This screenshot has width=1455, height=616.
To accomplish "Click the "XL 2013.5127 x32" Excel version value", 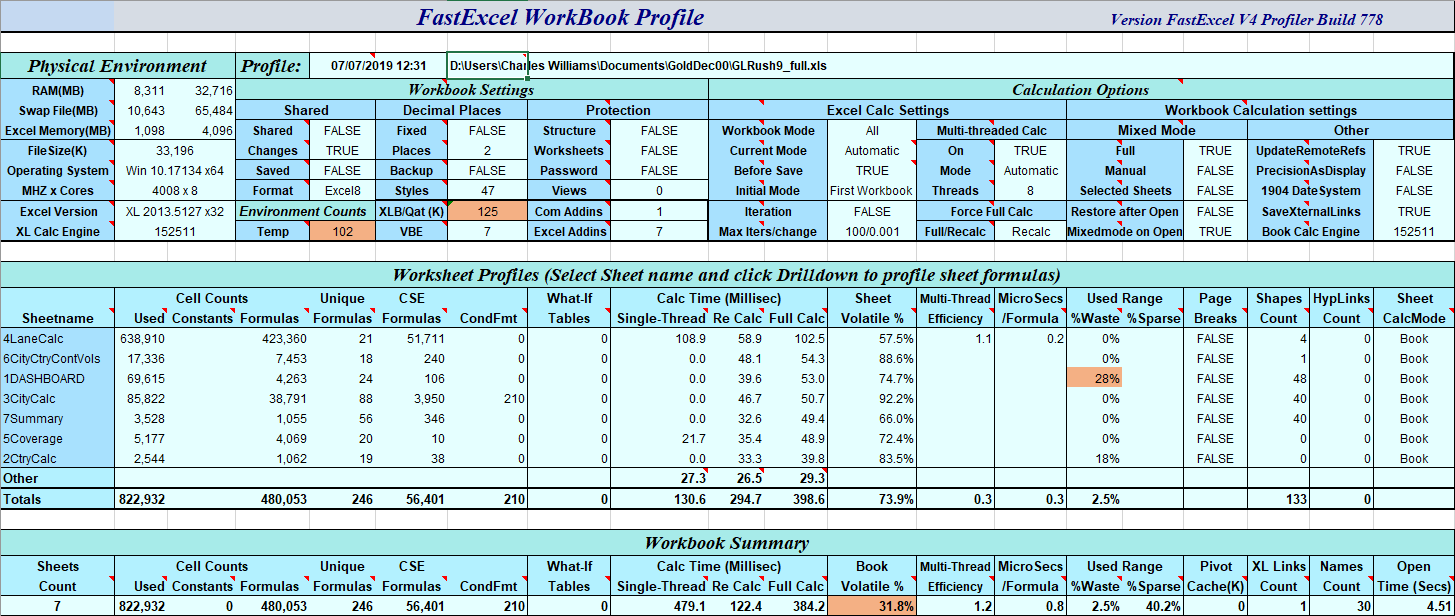I will pyautogui.click(x=175, y=211).
